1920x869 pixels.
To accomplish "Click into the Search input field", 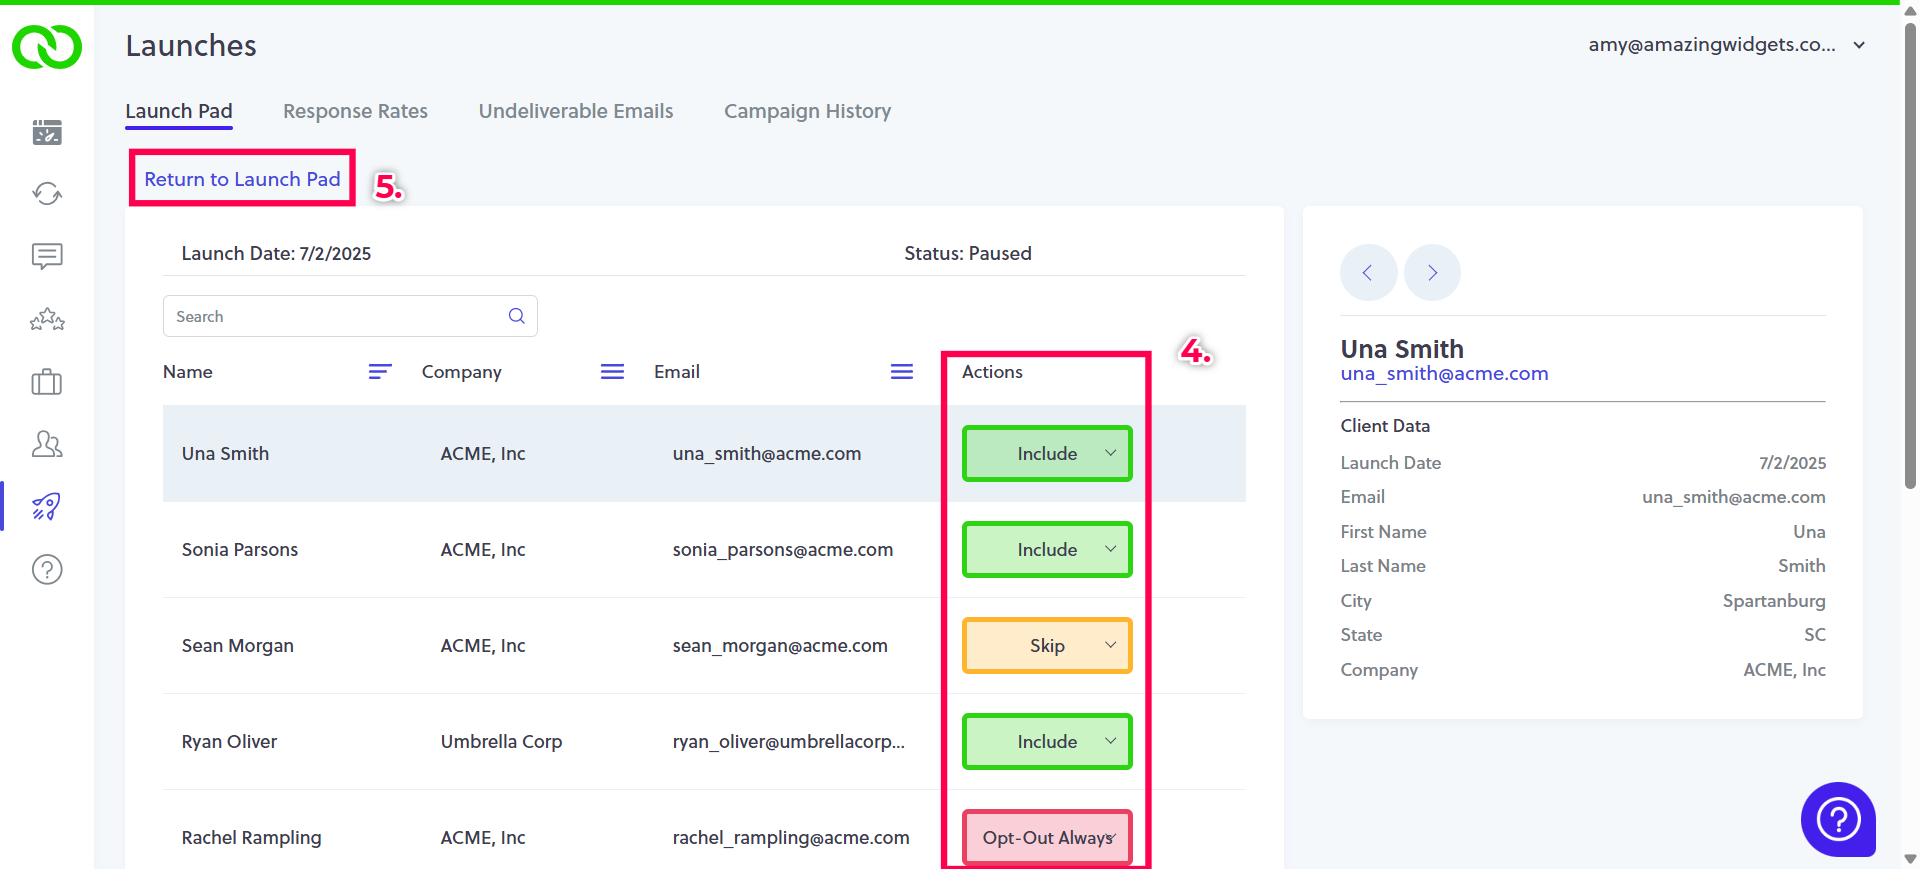I will click(x=335, y=316).
